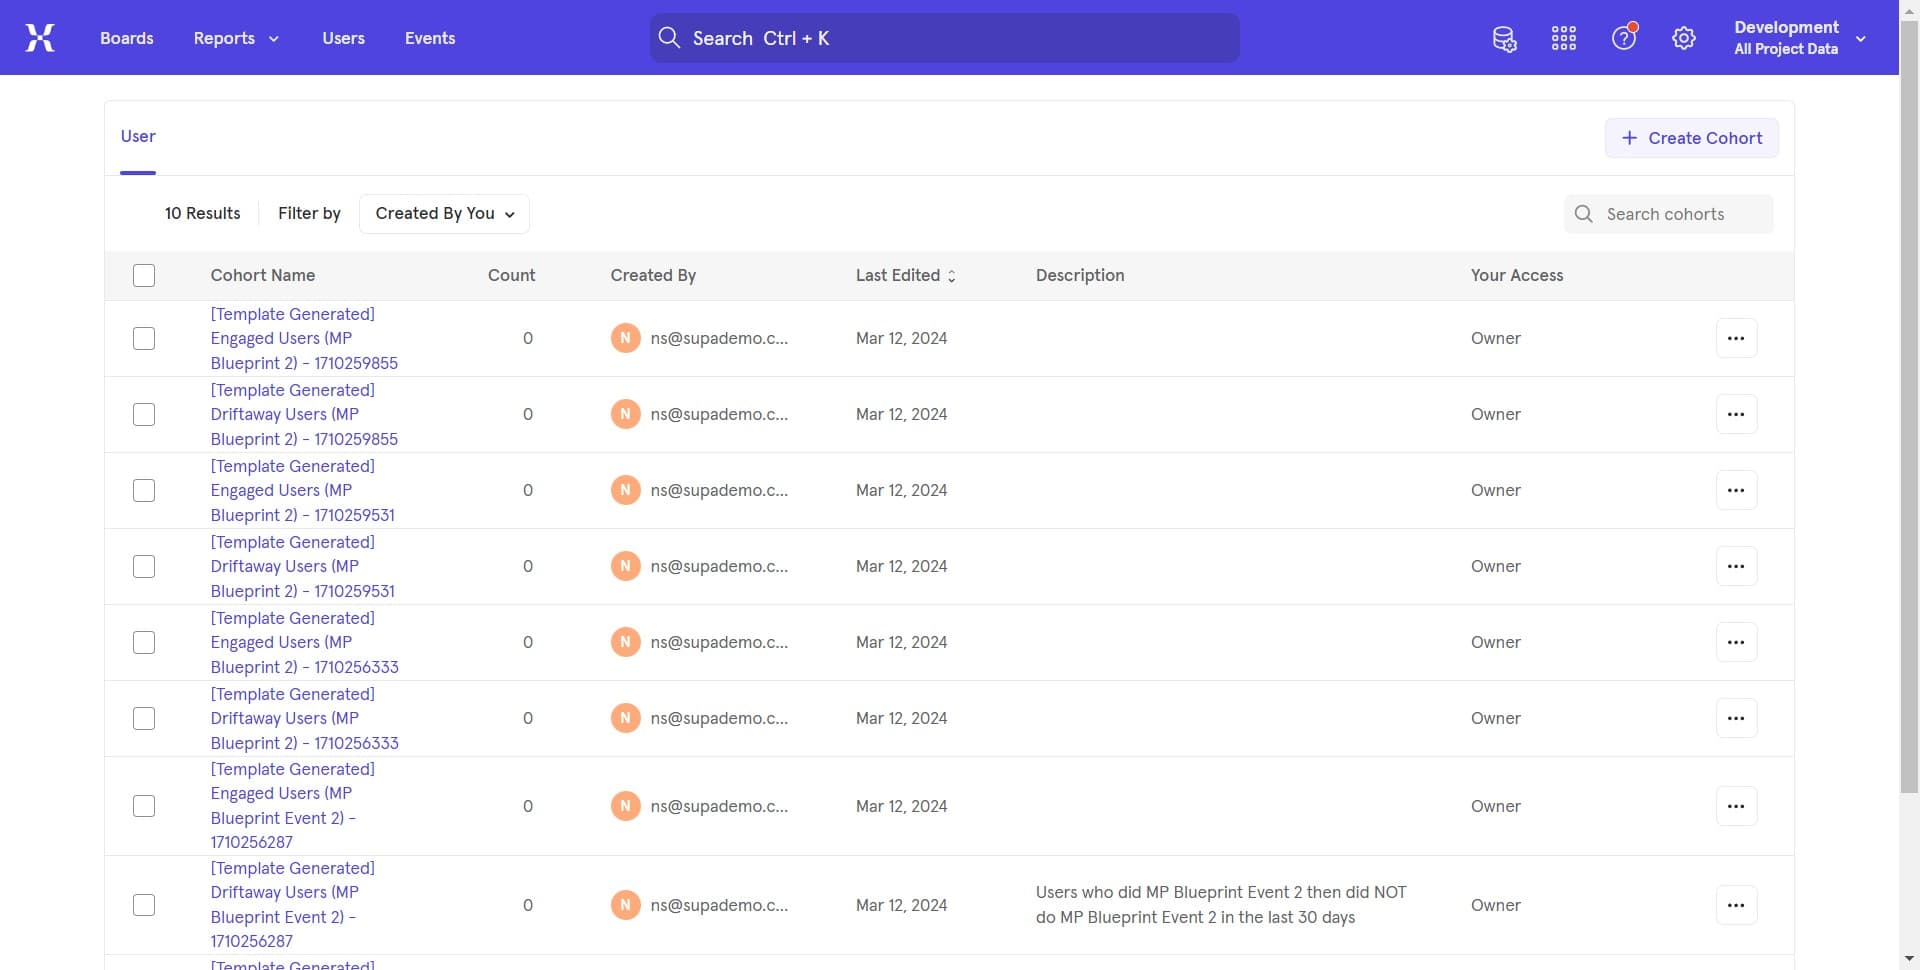Open the data management icon
The width and height of the screenshot is (1920, 970).
click(x=1504, y=39)
